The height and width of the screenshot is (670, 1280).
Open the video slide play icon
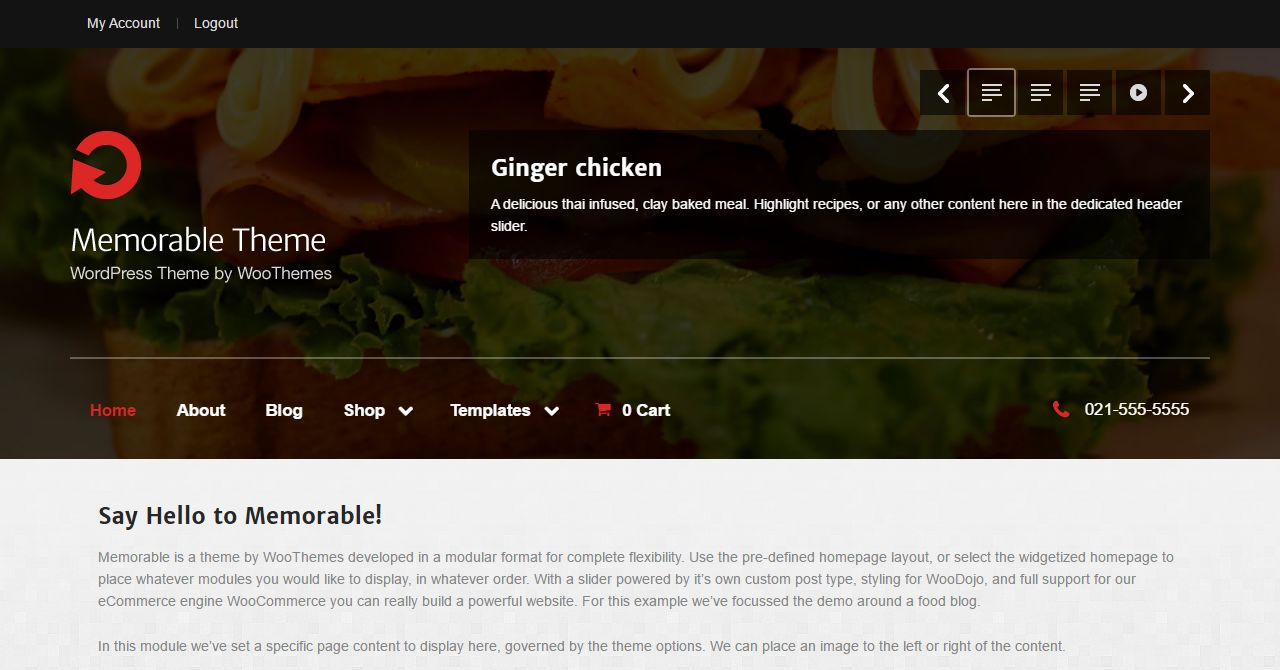coord(1138,93)
